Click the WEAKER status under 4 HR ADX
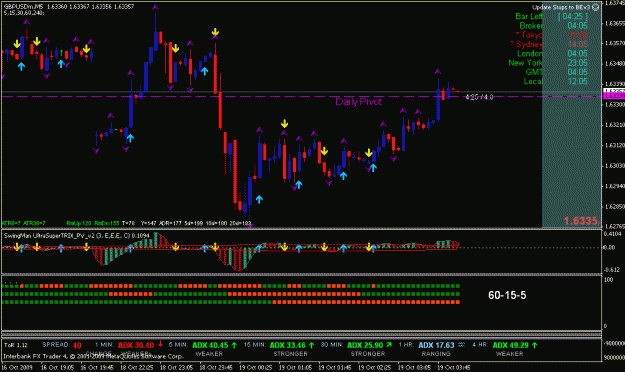625x372 pixels. (509, 354)
